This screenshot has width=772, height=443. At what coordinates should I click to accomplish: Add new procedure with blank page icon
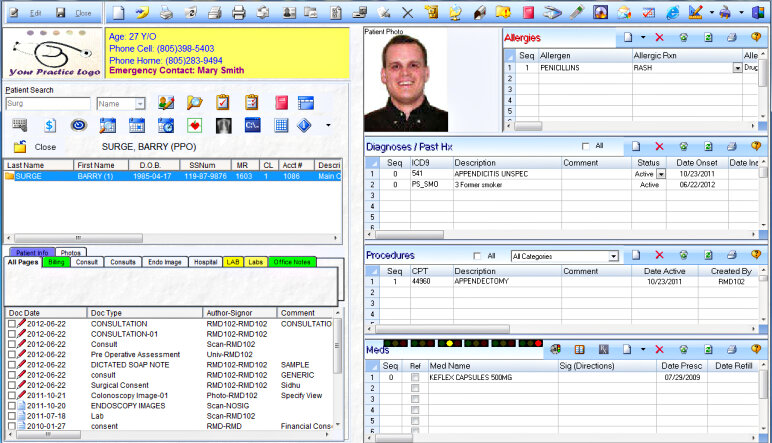pyautogui.click(x=634, y=256)
